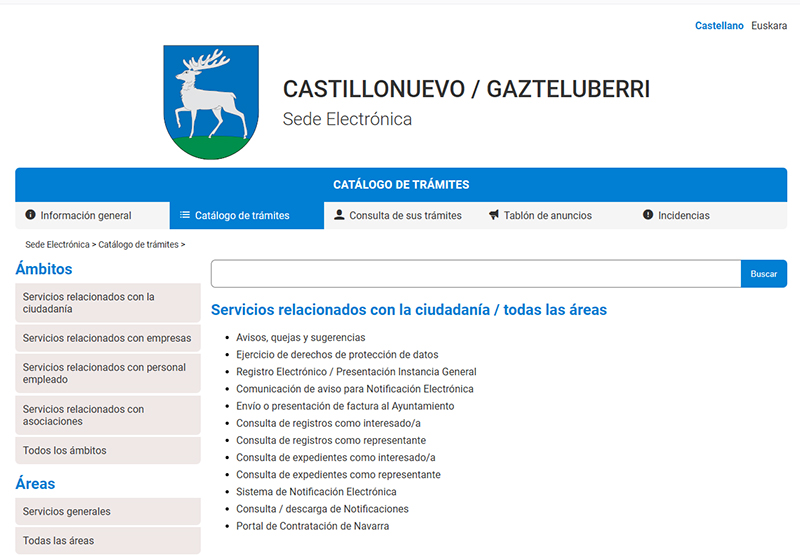The image size is (800, 555).
Task: Go to Consulta de sus trámites tab
Action: (401, 215)
